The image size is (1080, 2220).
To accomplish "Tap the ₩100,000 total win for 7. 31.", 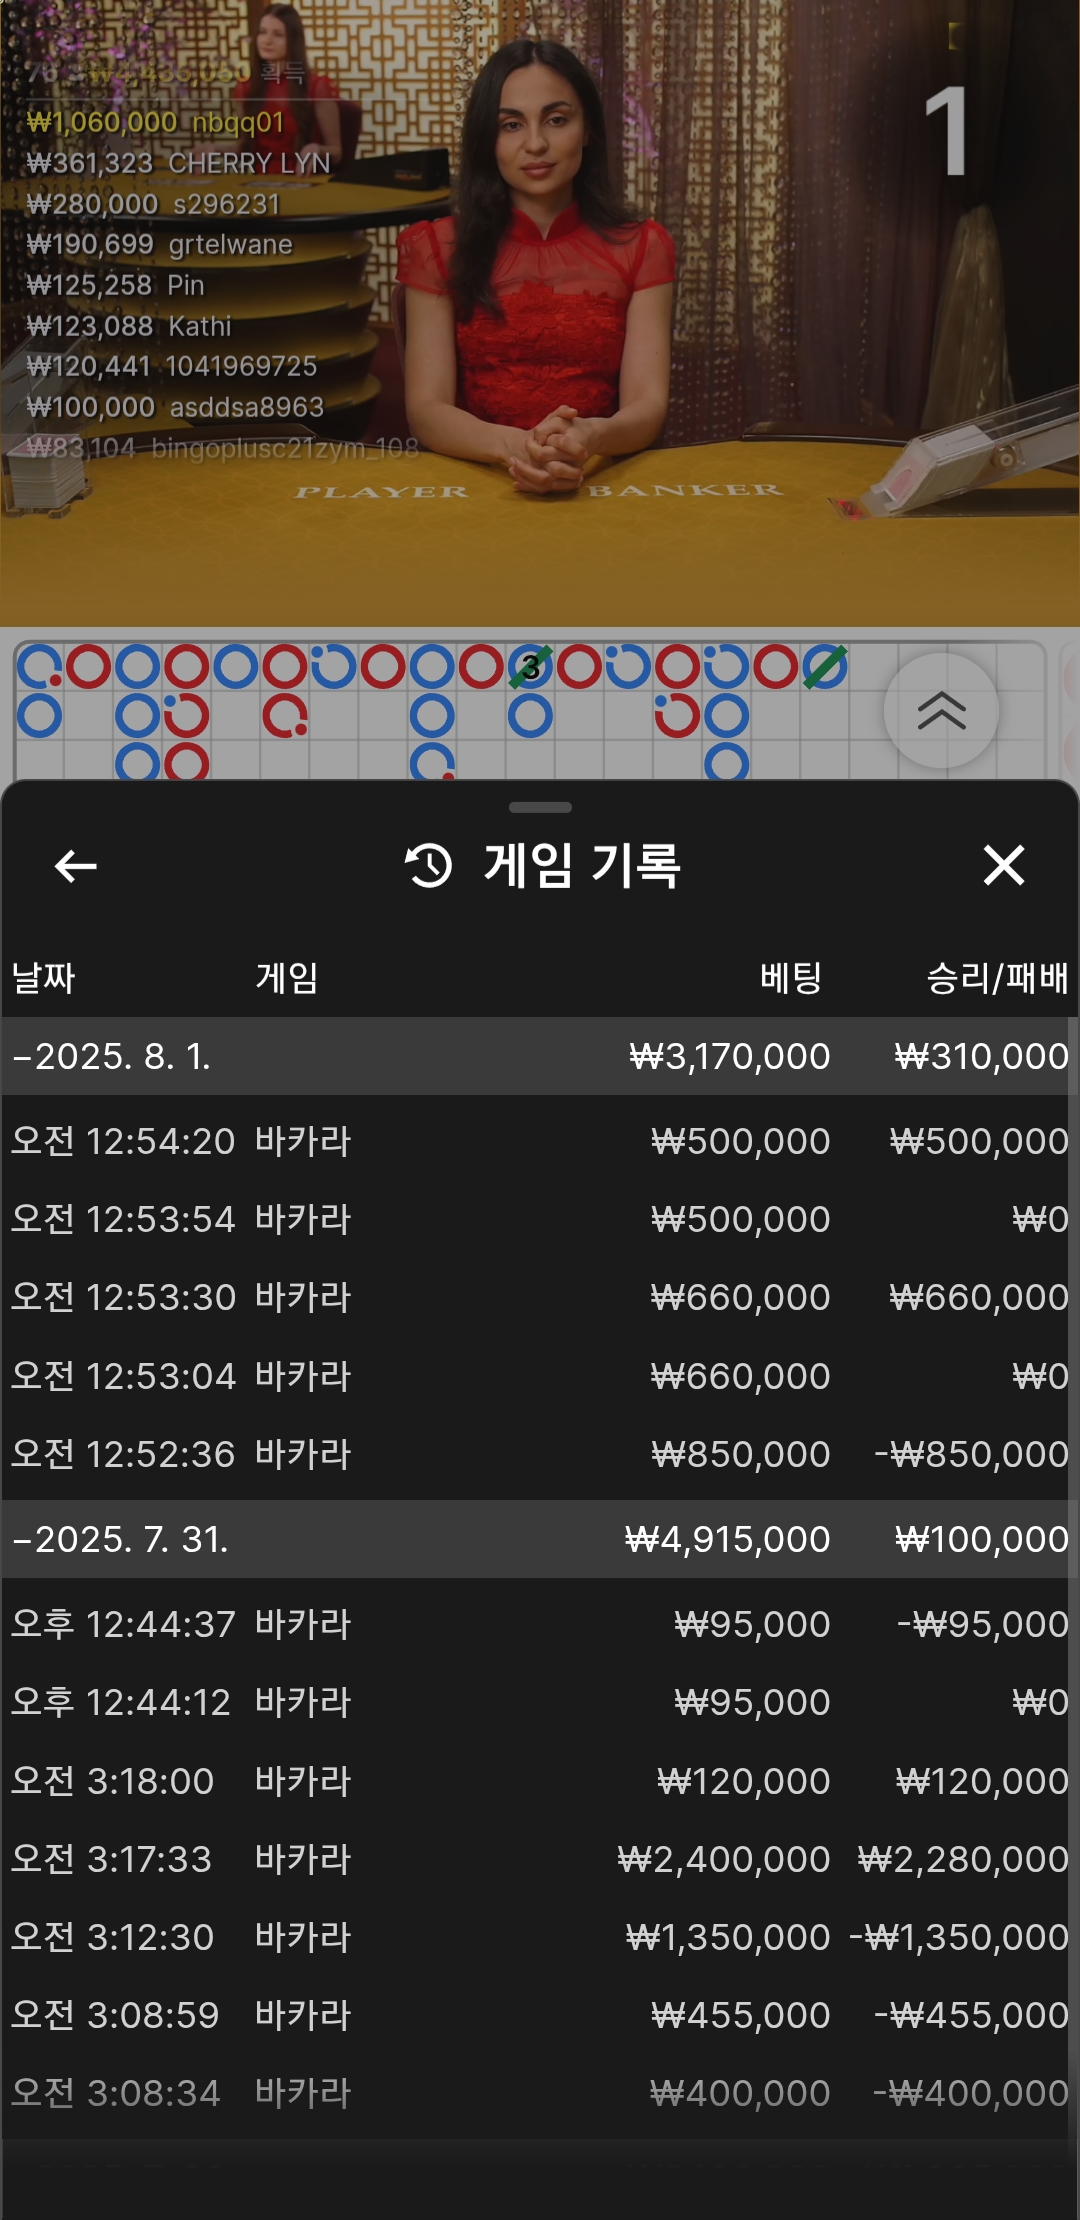I will (x=981, y=1539).
